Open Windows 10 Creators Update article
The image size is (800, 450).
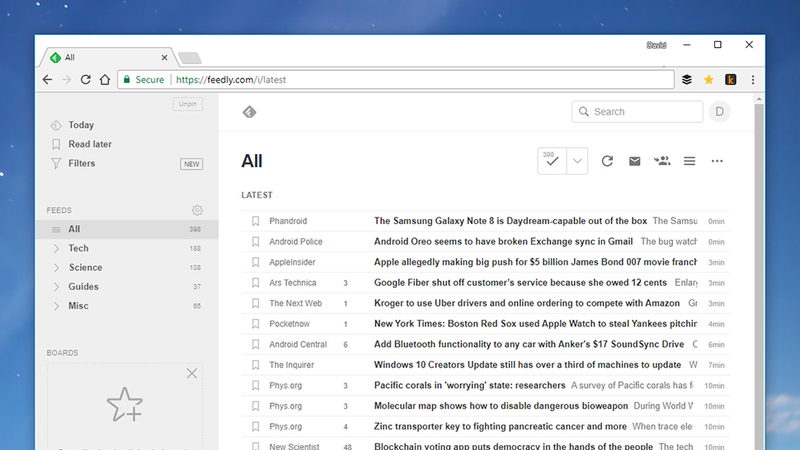[x=528, y=365]
